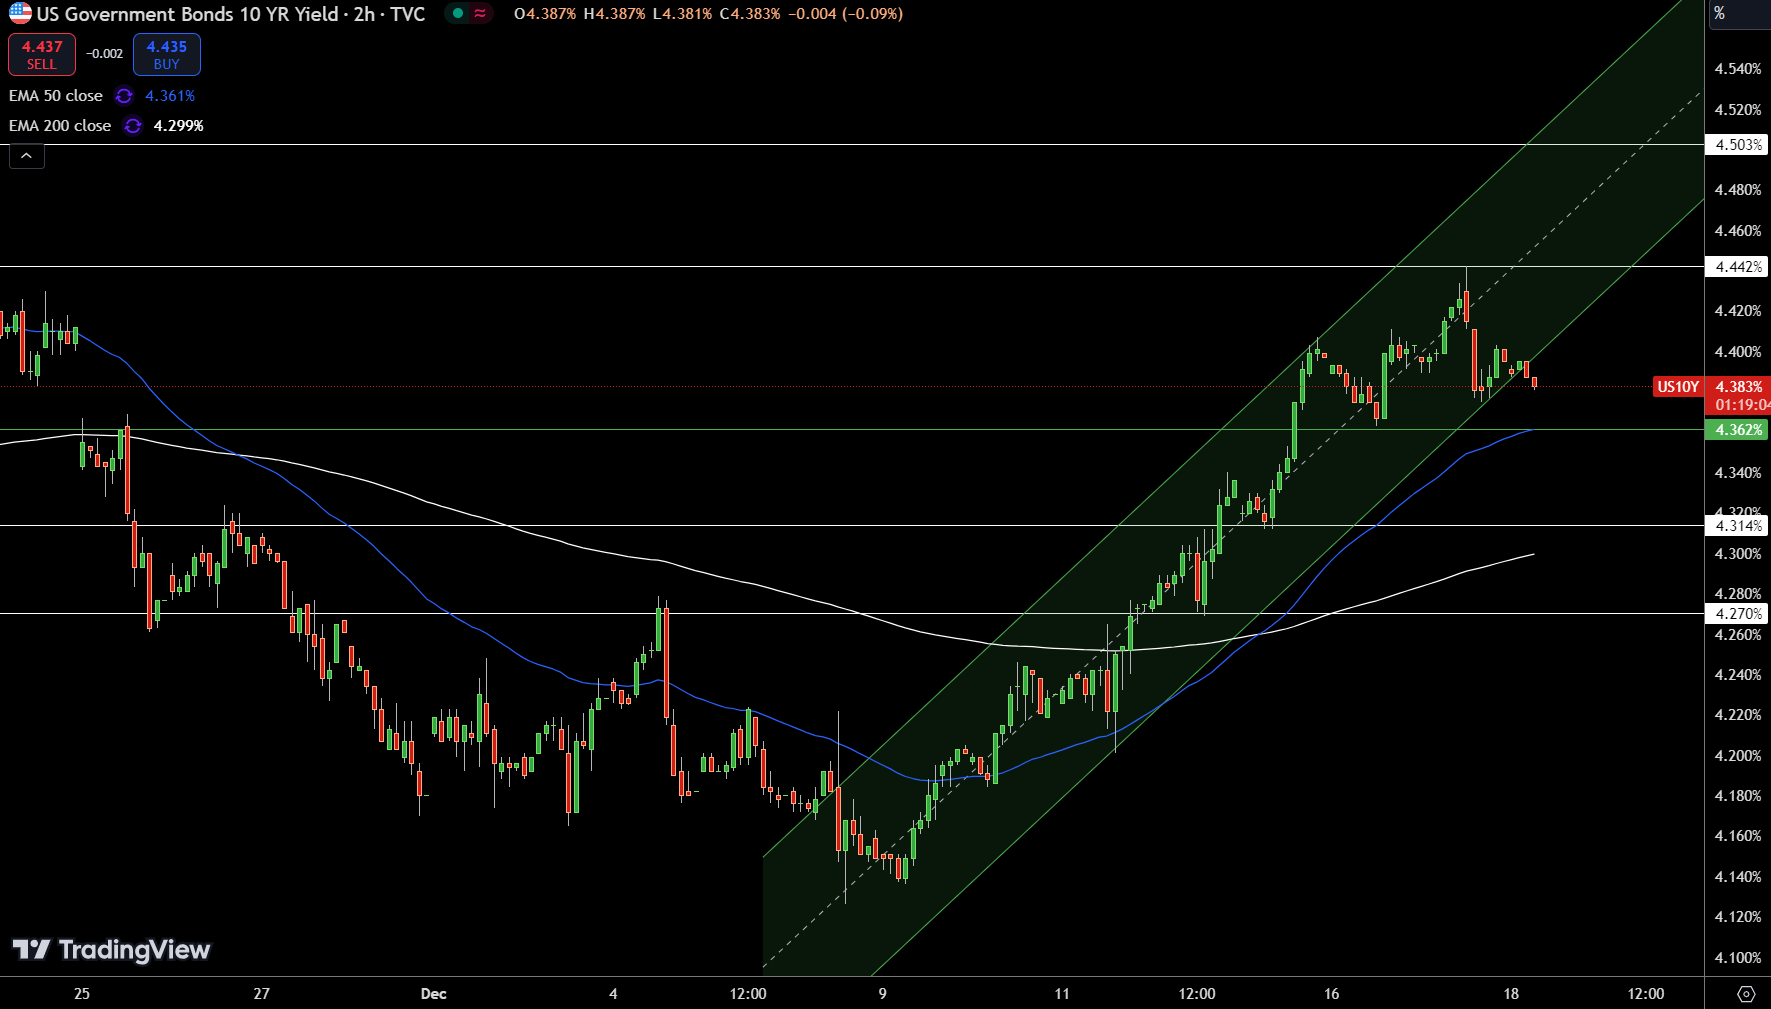Click the 4.314% horizontal line price label
The height and width of the screenshot is (1009, 1771).
(1737, 526)
